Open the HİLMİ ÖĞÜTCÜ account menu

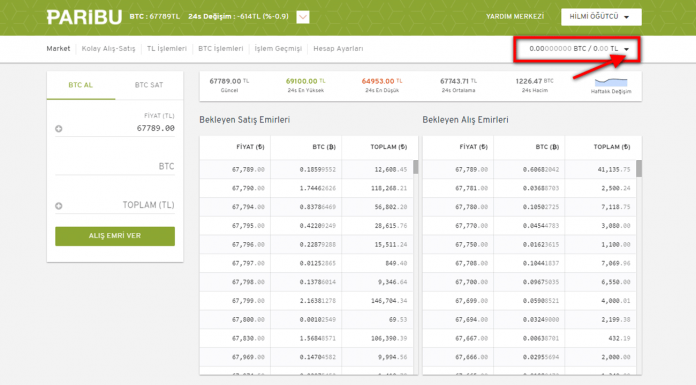601,17
